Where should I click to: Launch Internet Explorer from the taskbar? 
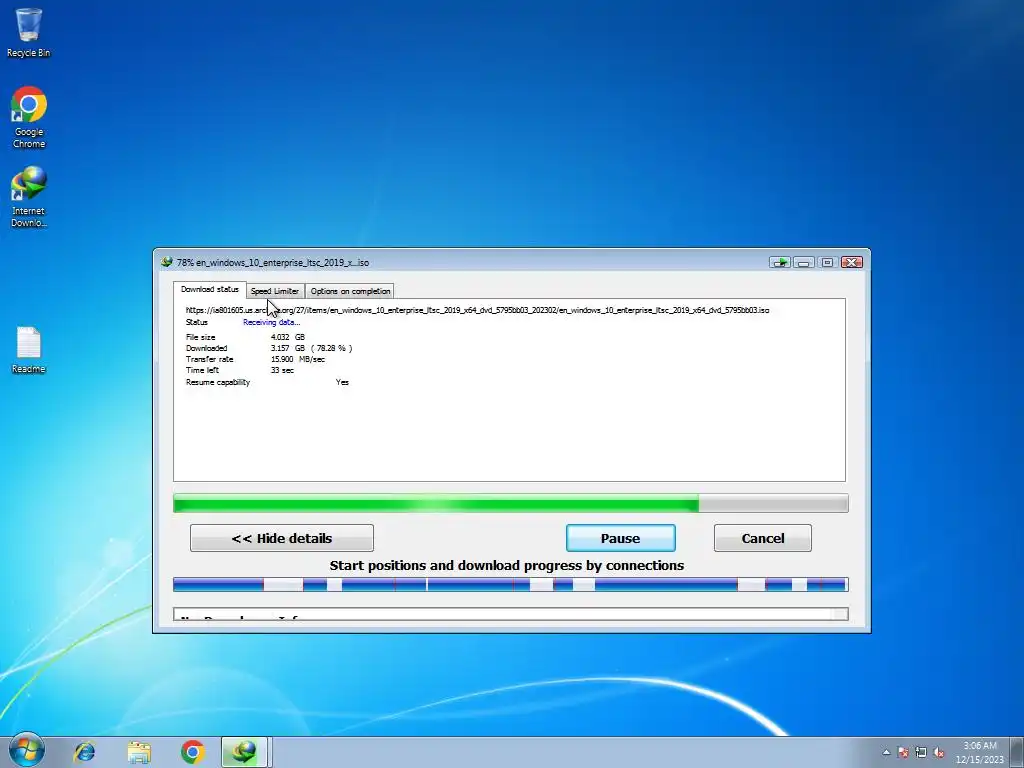click(84, 752)
